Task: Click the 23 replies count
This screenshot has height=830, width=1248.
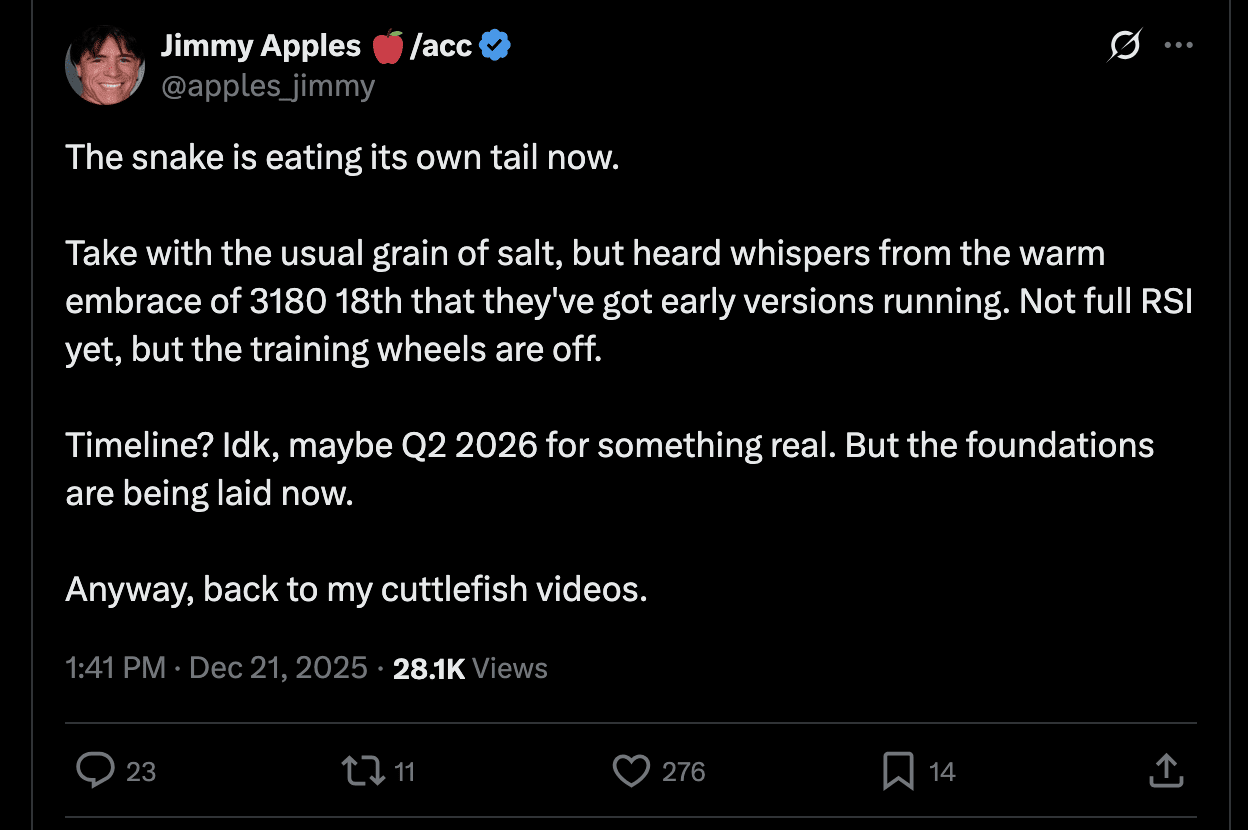Action: pos(141,771)
